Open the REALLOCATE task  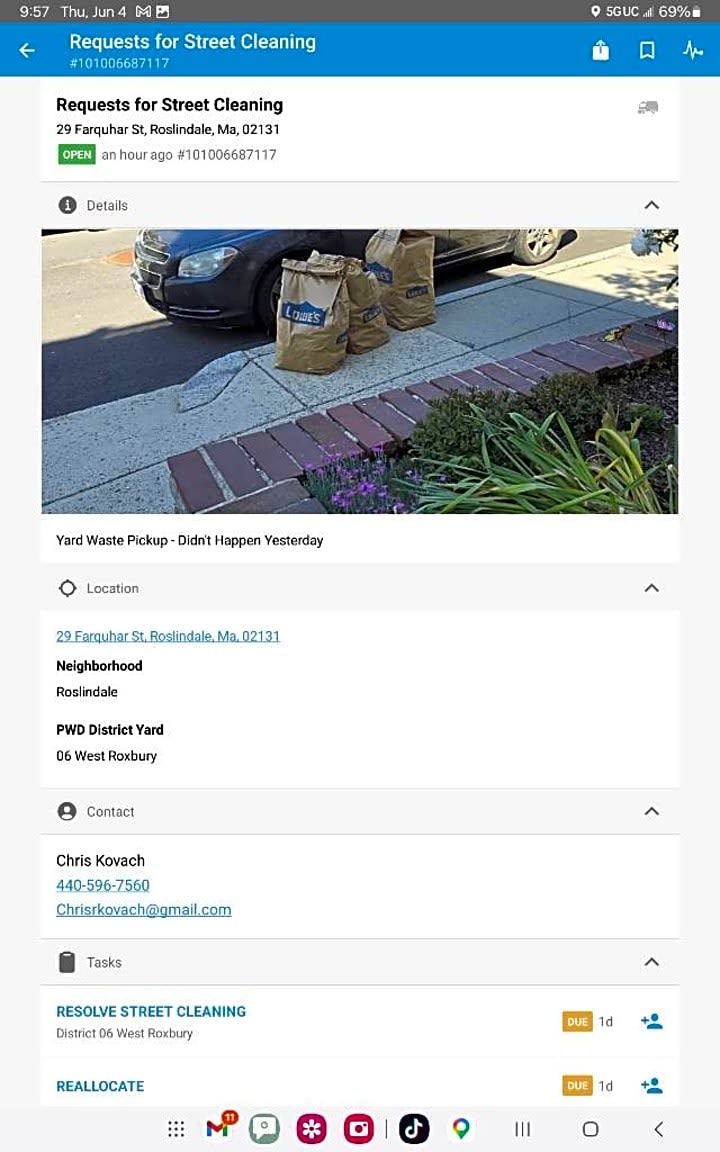coord(100,1086)
